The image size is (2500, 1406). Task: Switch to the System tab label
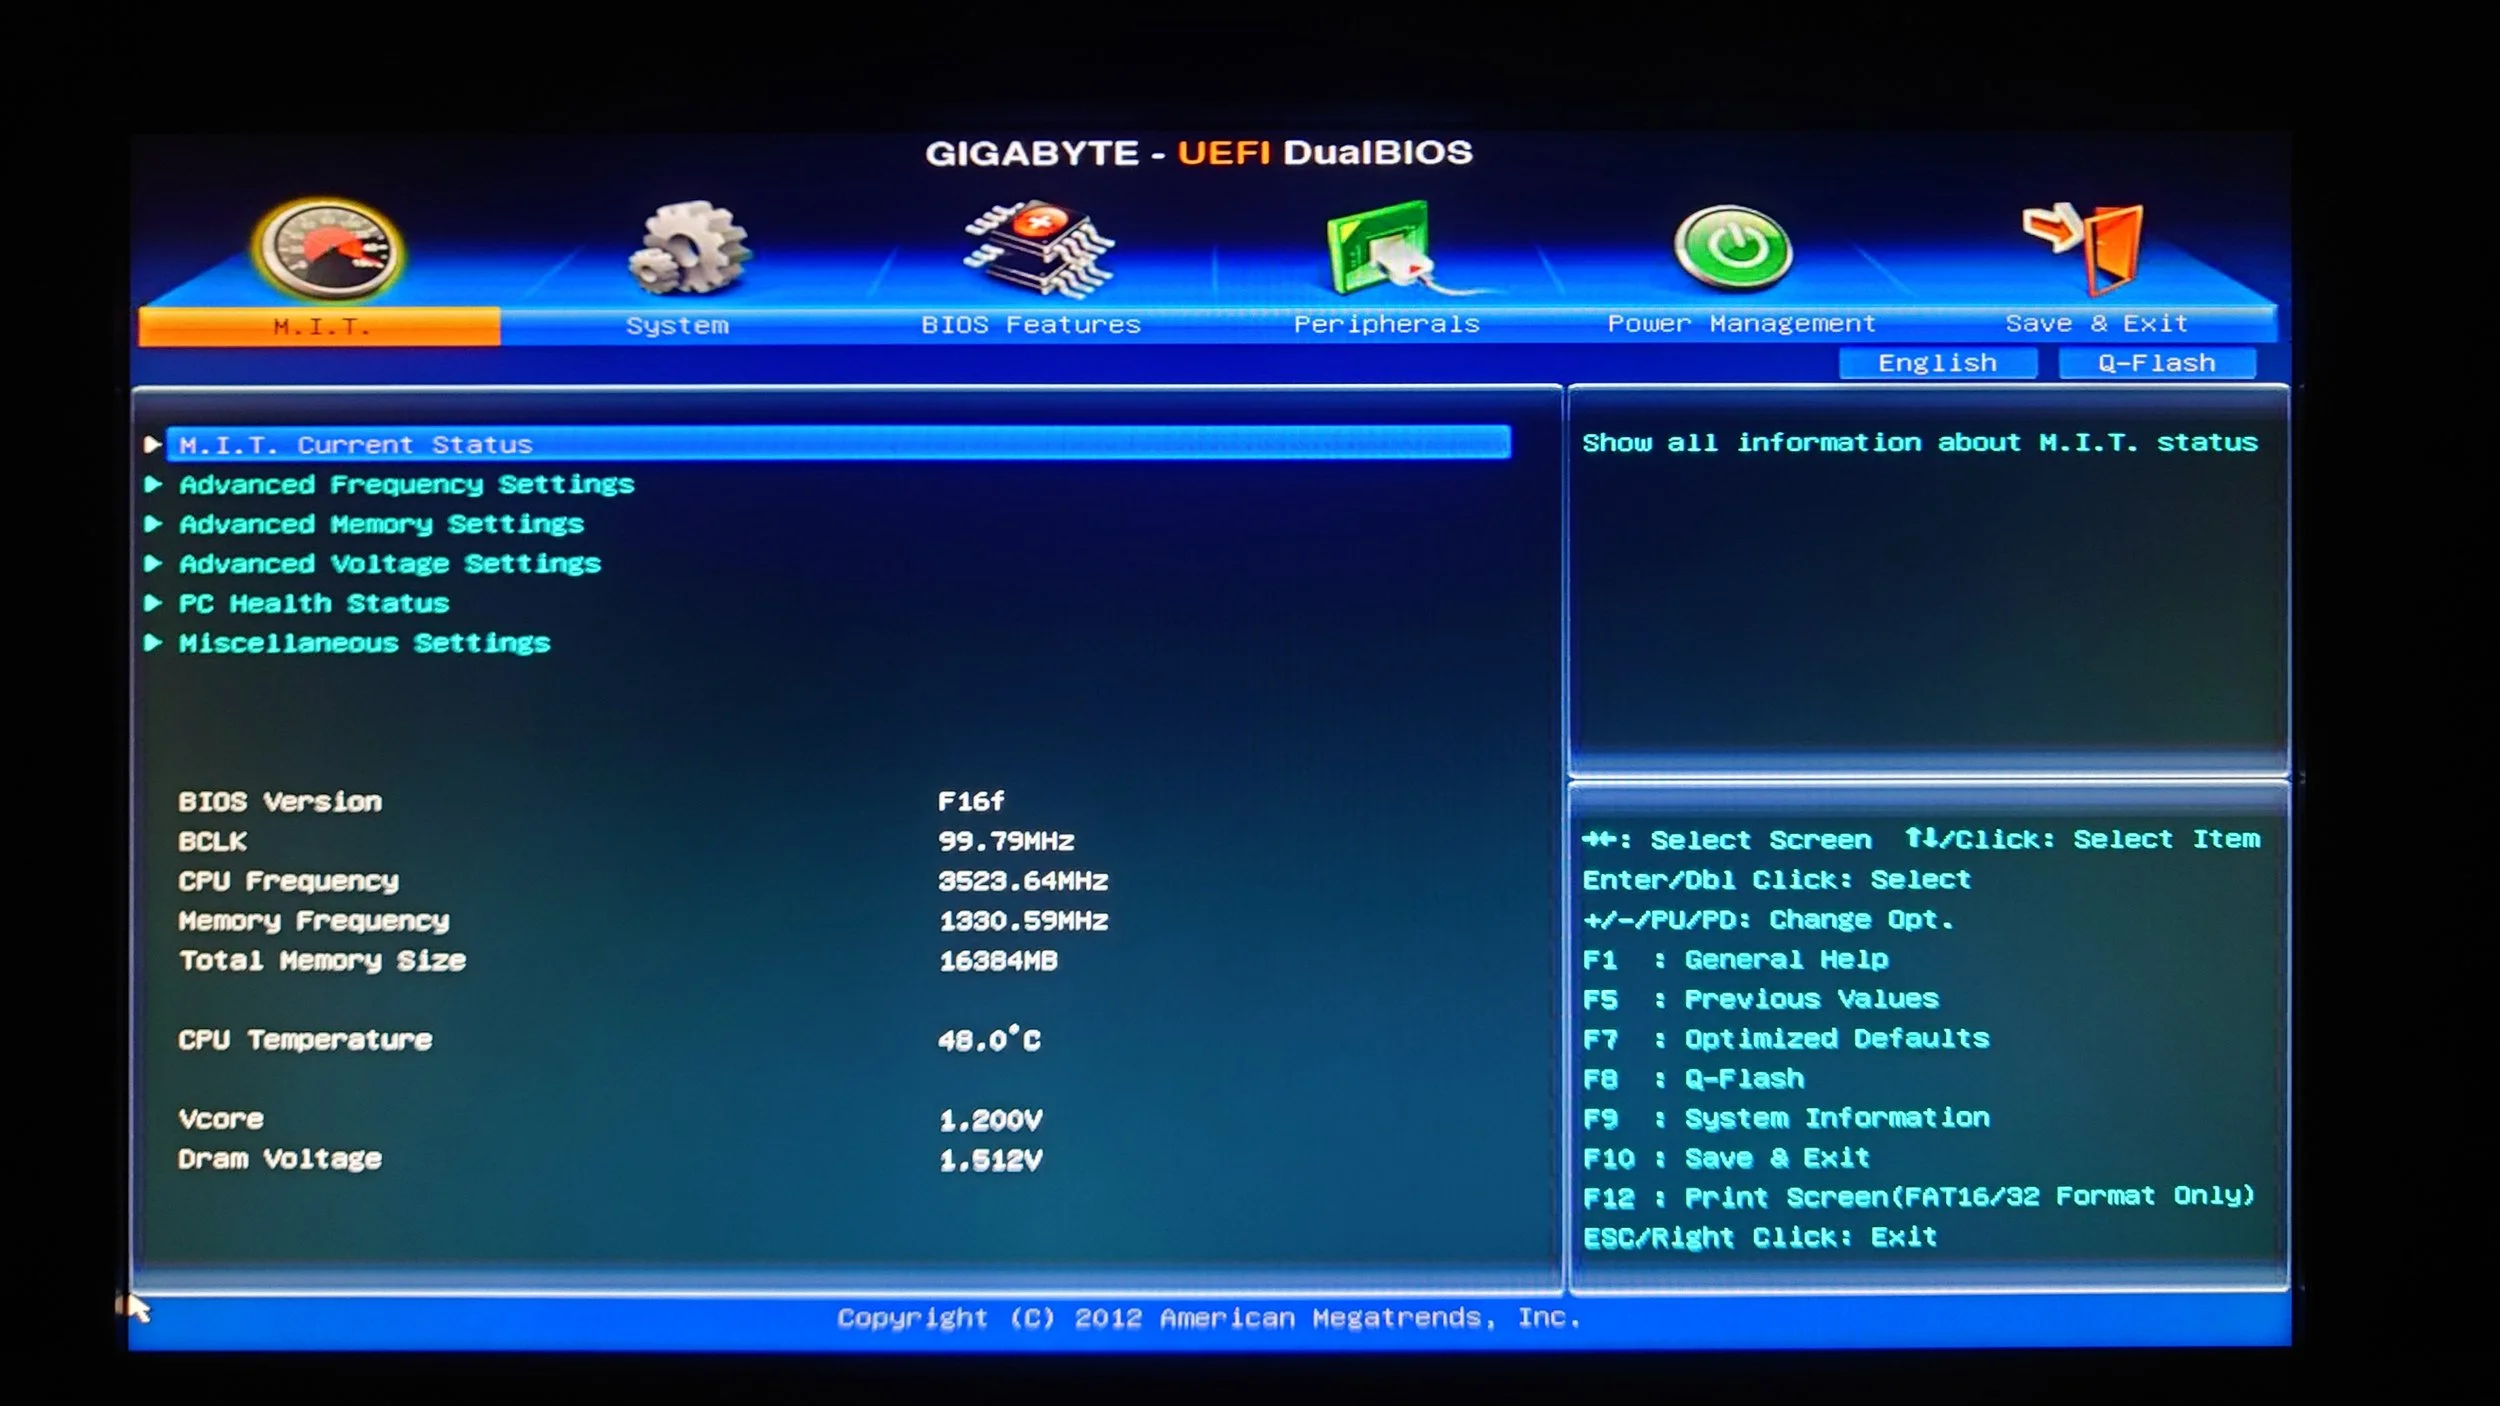pos(677,325)
